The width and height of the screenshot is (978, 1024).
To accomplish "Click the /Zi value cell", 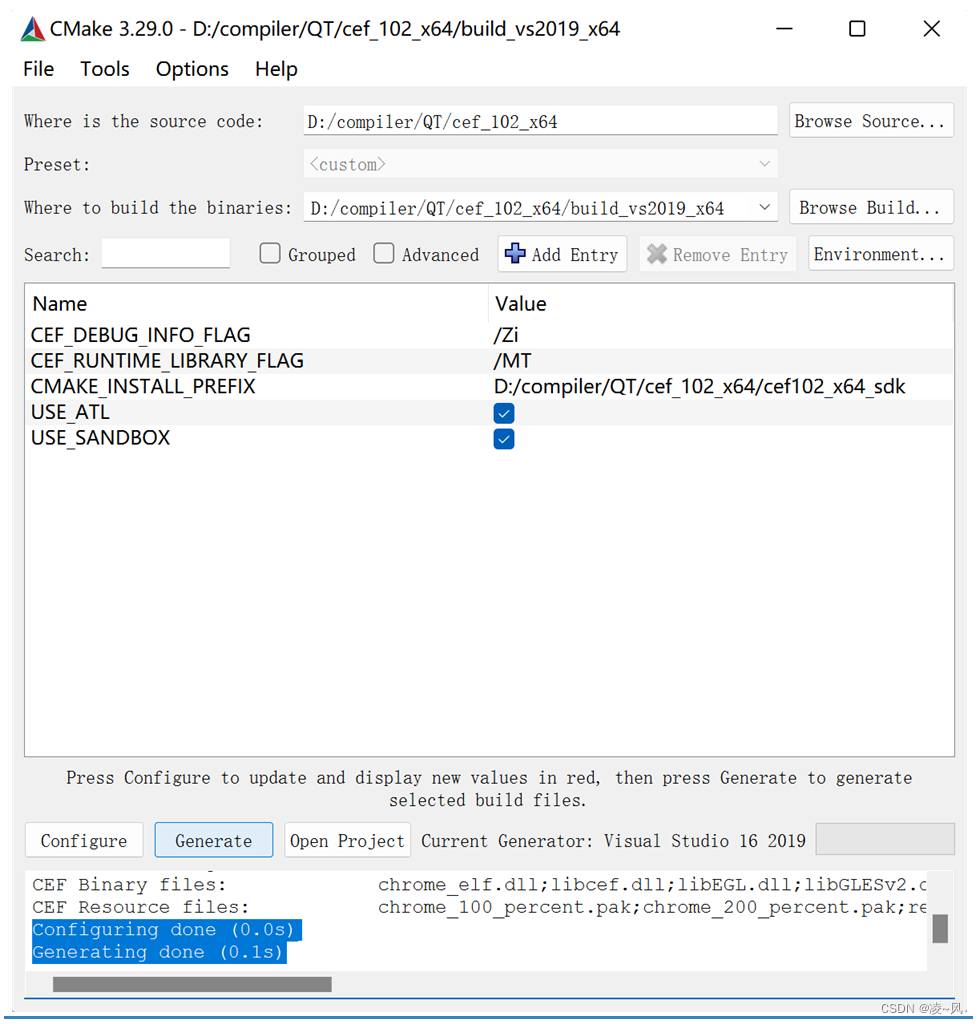I will [506, 335].
